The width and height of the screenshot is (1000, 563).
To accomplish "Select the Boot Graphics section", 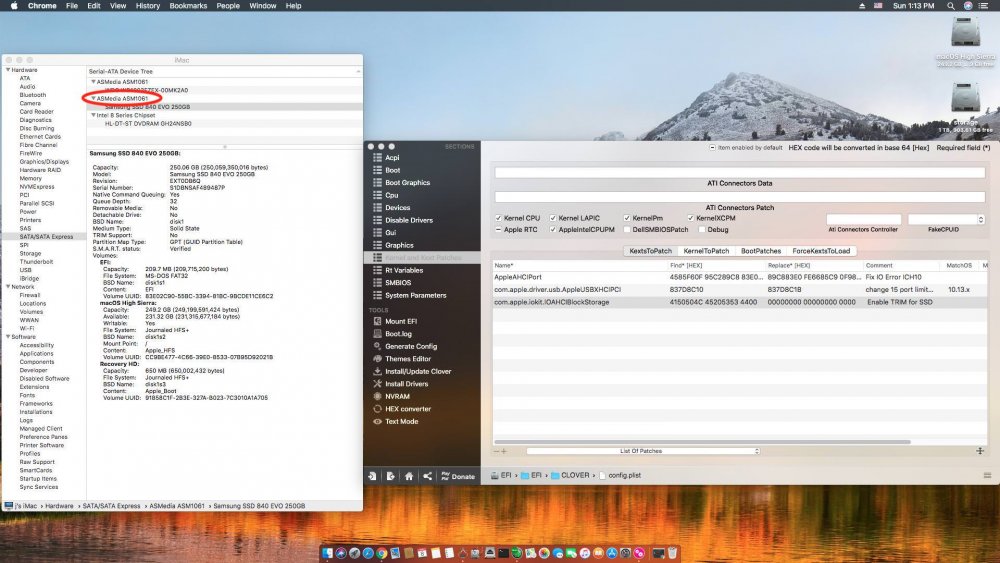I will click(x=407, y=182).
